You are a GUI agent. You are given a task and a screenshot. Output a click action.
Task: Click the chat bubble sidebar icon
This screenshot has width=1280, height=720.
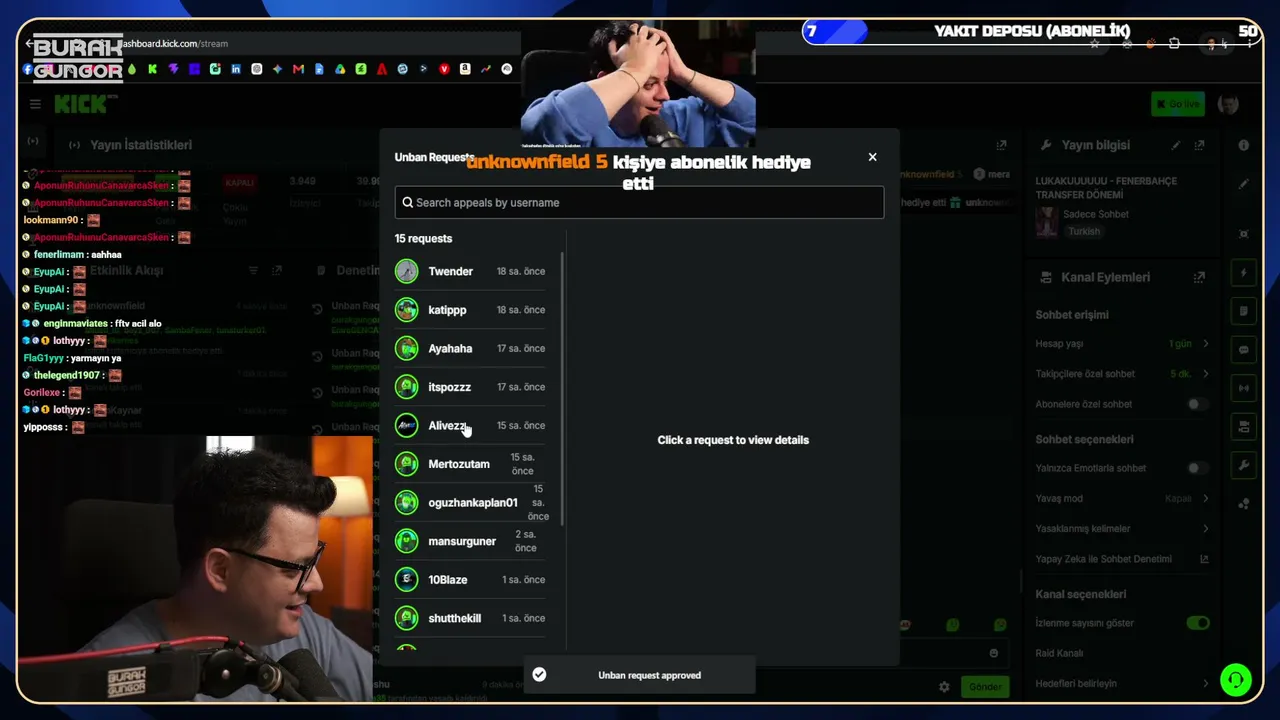click(x=1244, y=350)
